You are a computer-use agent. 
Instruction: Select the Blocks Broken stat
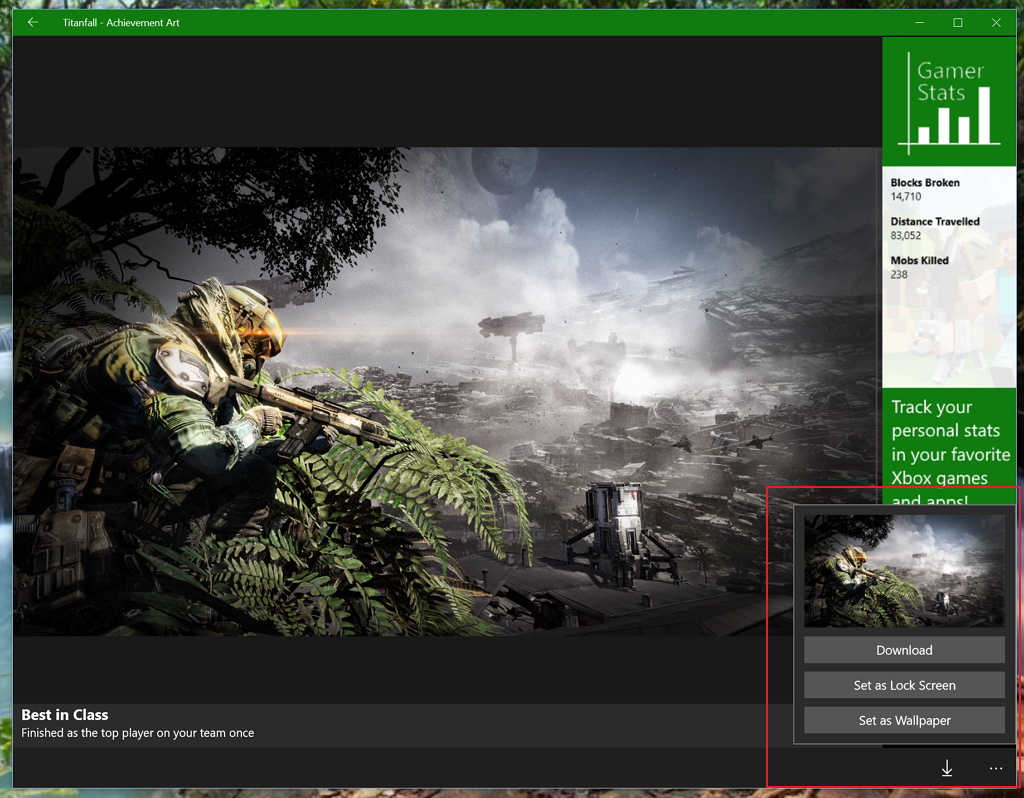tap(925, 189)
